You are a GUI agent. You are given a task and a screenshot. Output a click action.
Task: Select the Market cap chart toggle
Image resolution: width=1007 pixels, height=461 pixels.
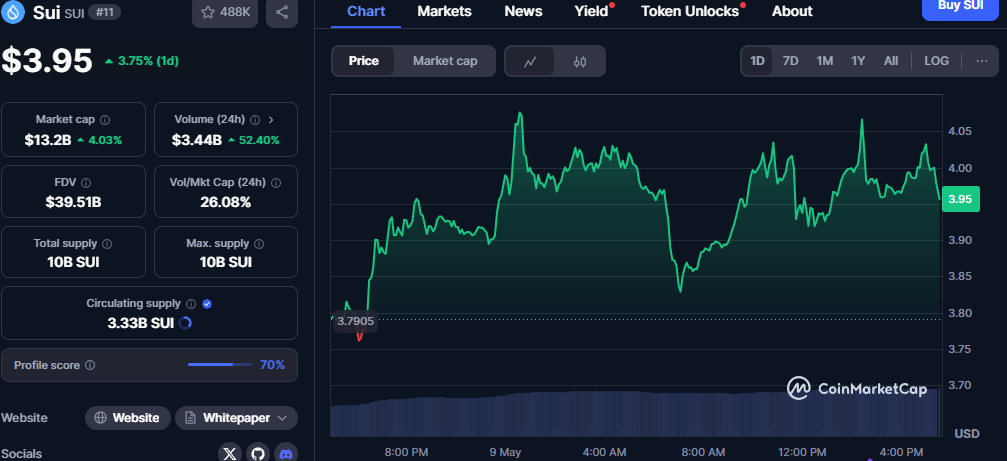(x=445, y=61)
